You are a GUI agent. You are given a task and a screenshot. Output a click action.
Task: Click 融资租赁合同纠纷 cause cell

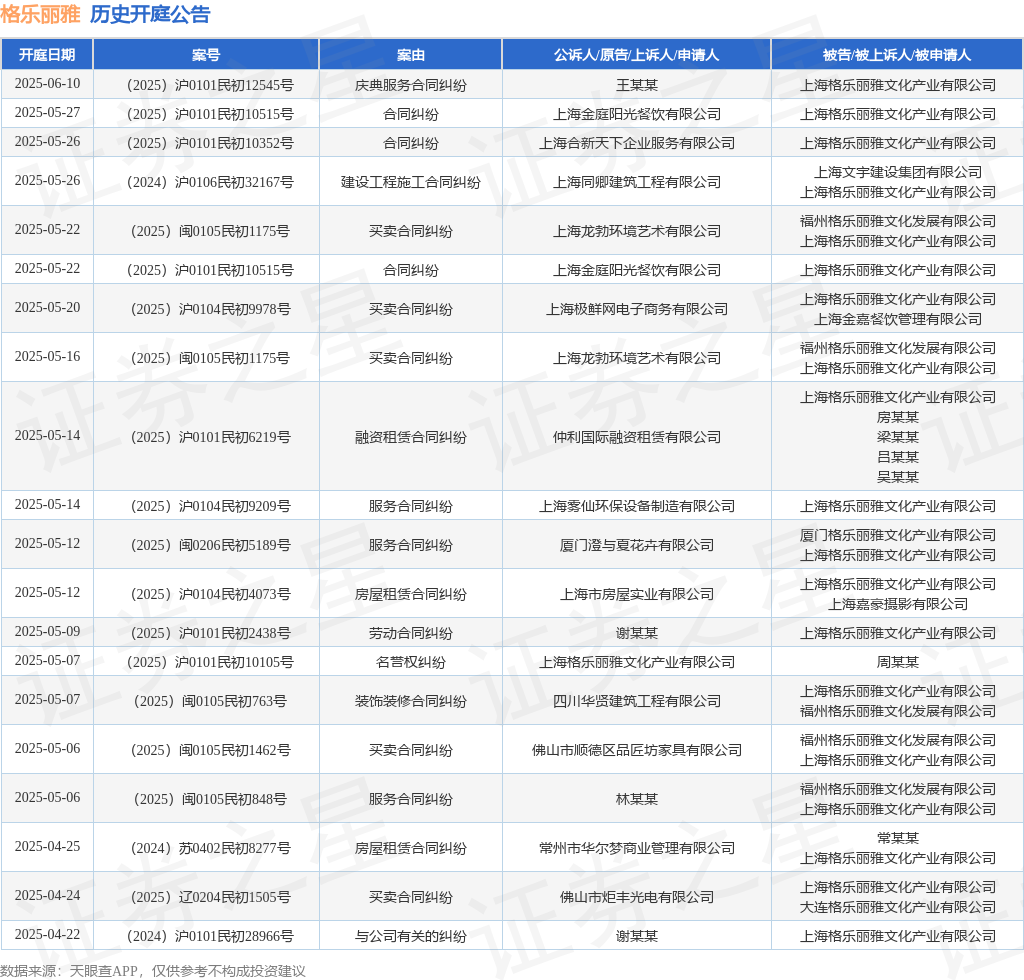[411, 437]
